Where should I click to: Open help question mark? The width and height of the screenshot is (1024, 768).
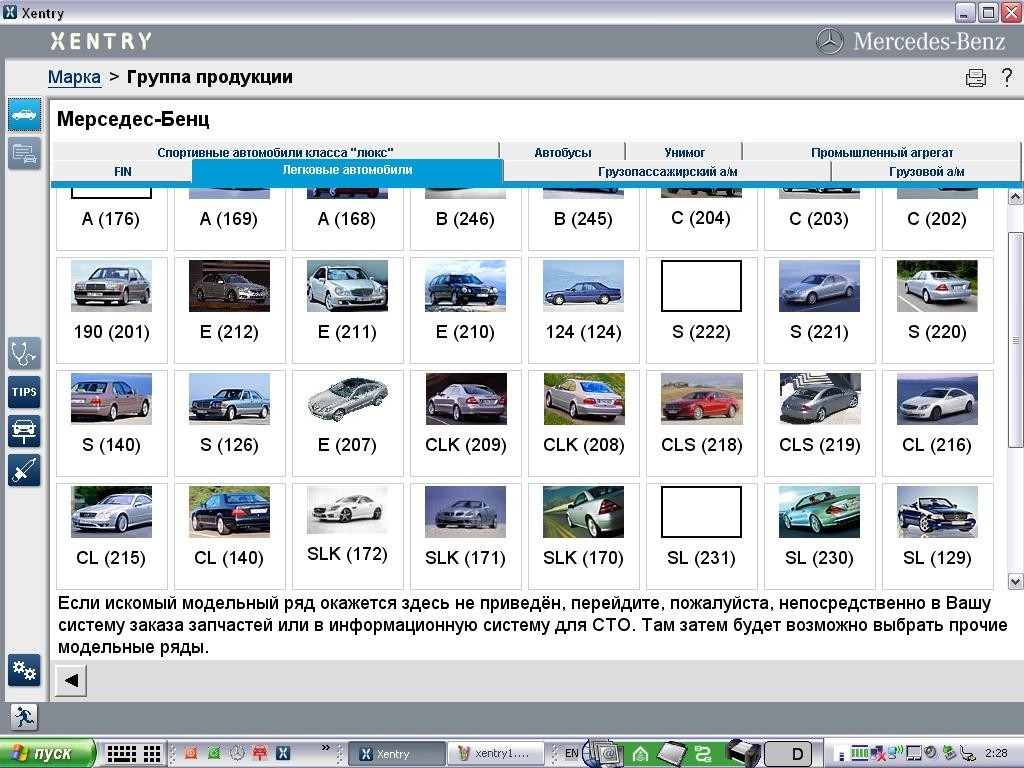click(x=1007, y=78)
